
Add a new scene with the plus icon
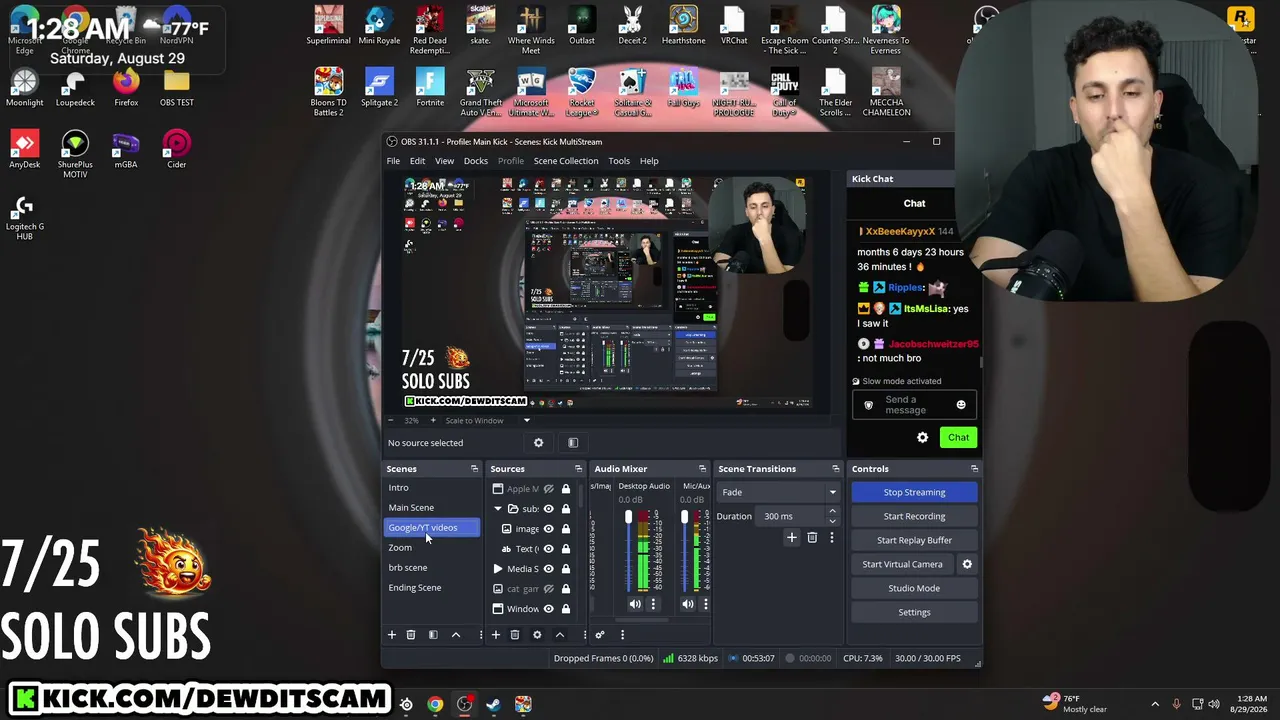[x=392, y=635]
